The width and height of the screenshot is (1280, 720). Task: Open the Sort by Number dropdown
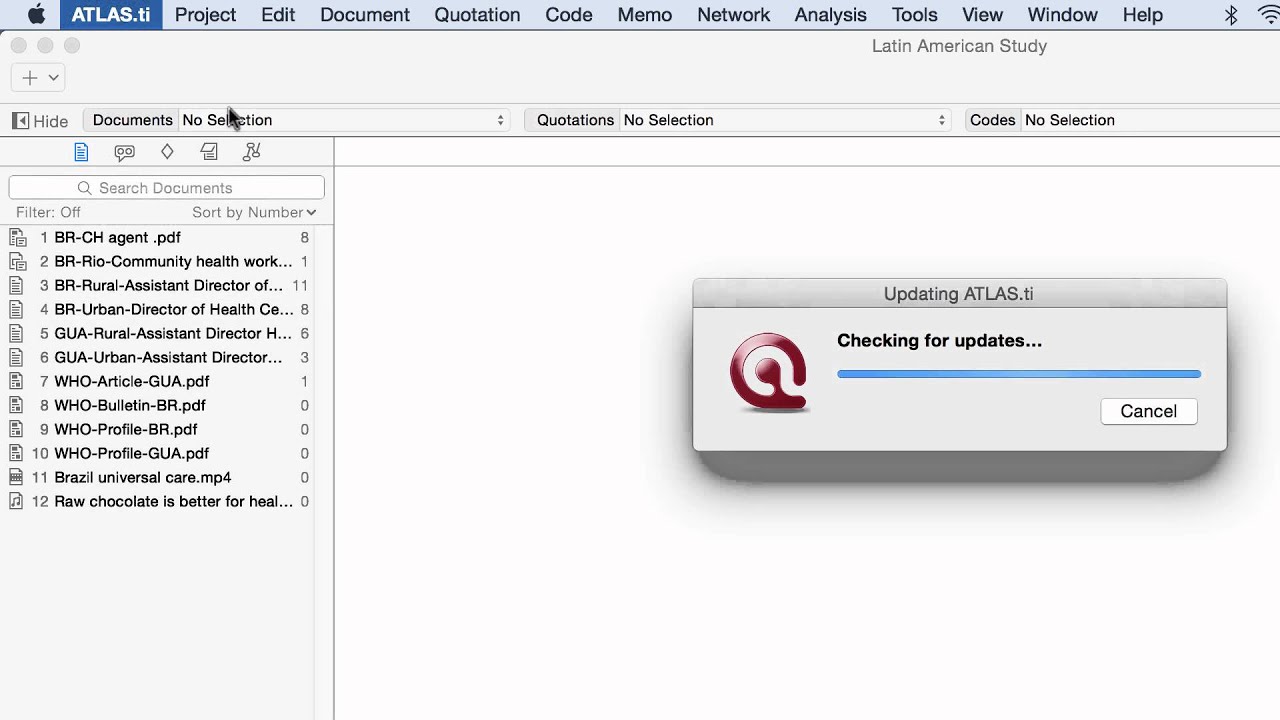click(x=254, y=212)
